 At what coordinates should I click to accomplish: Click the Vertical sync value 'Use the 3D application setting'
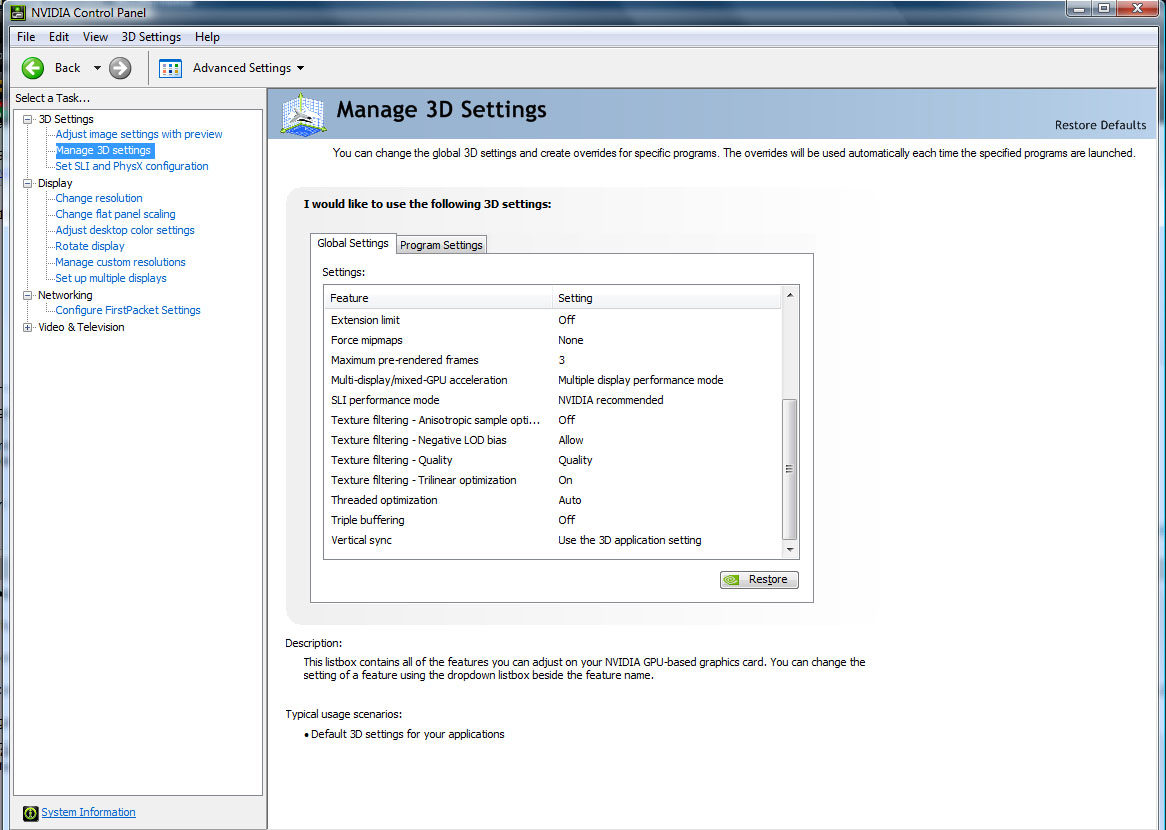[630, 541]
